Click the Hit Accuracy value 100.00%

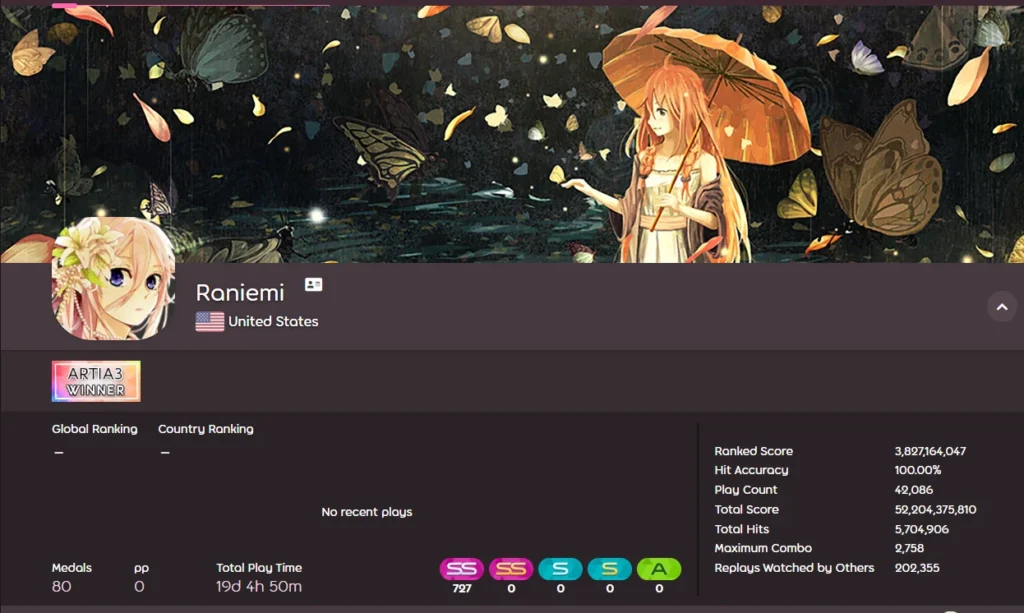coord(918,470)
